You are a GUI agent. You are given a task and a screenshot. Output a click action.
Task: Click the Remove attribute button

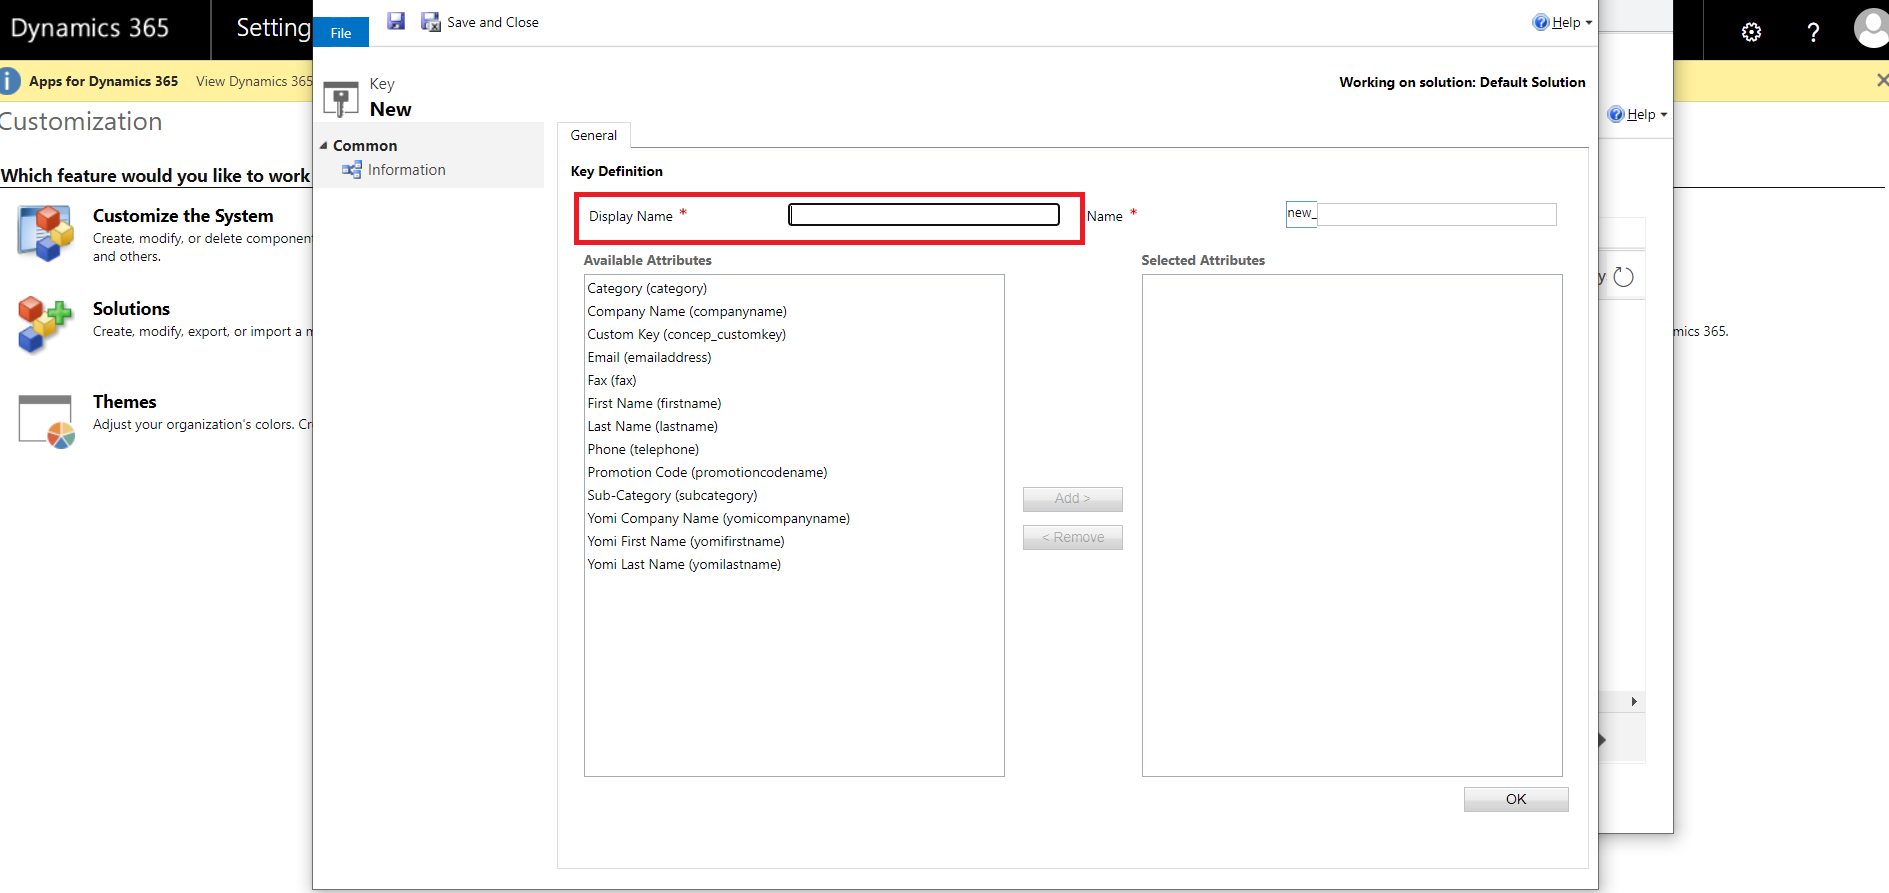[x=1072, y=538]
